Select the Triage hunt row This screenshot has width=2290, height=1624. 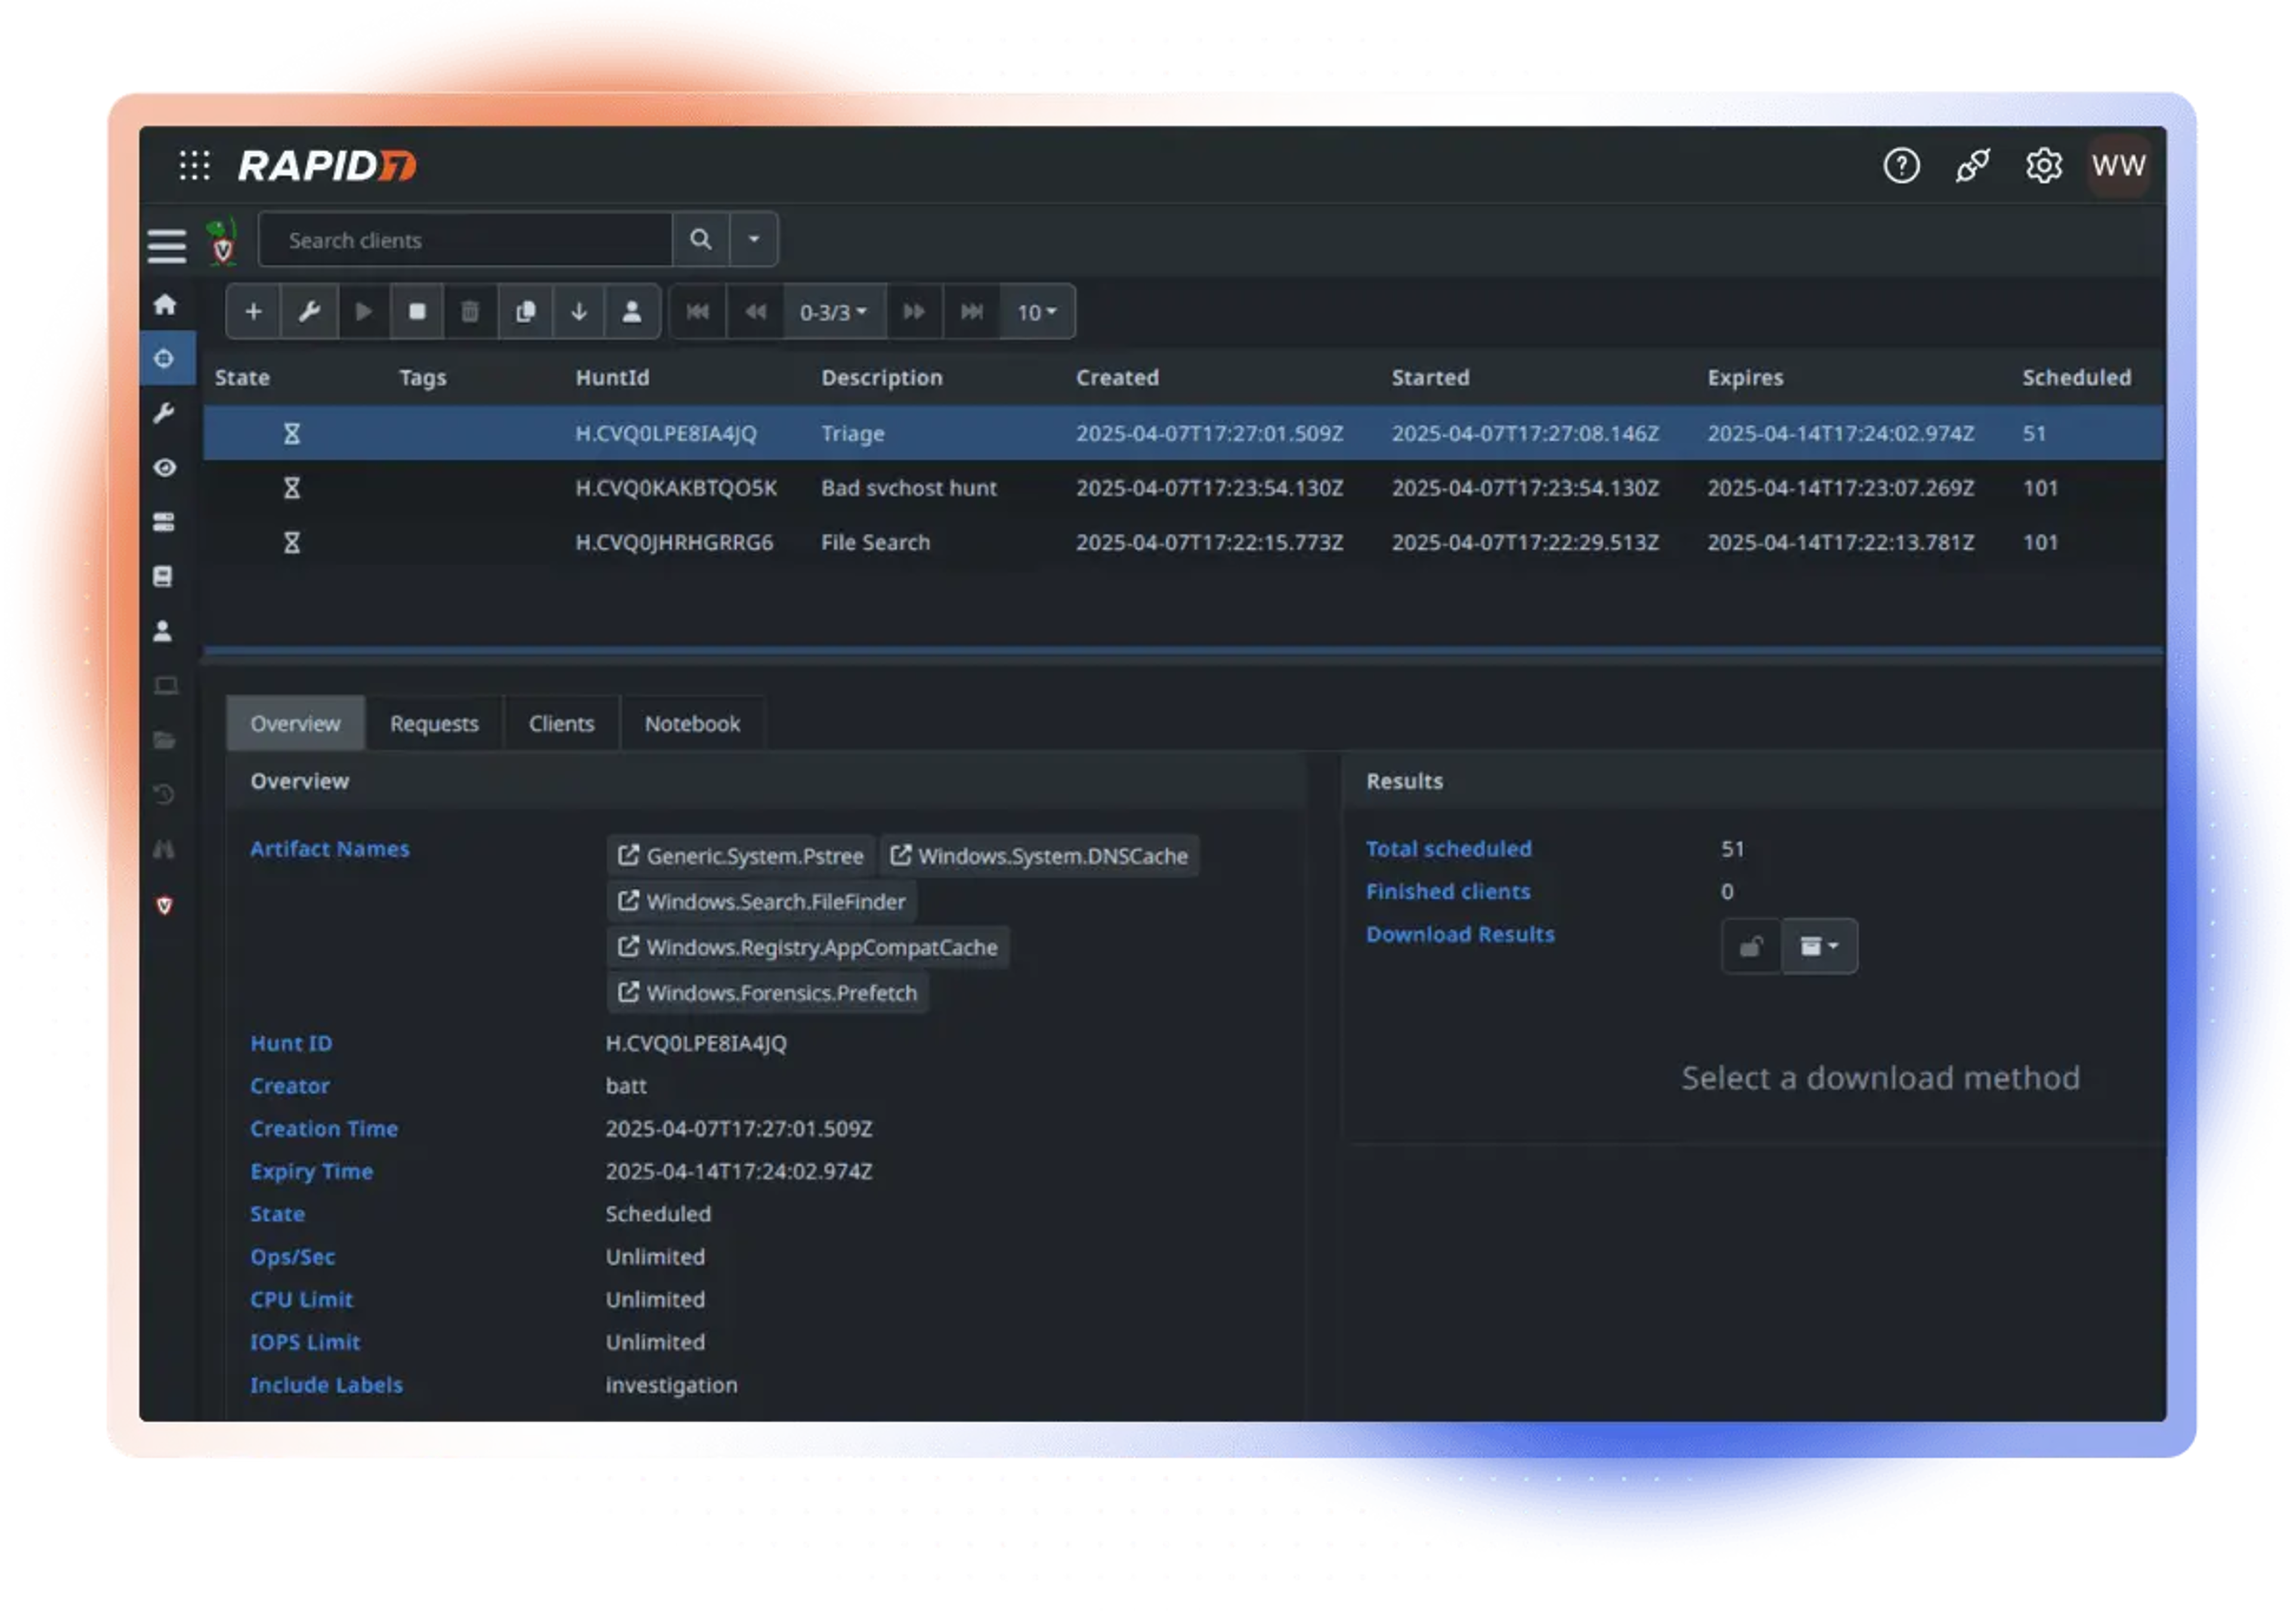1182,433
